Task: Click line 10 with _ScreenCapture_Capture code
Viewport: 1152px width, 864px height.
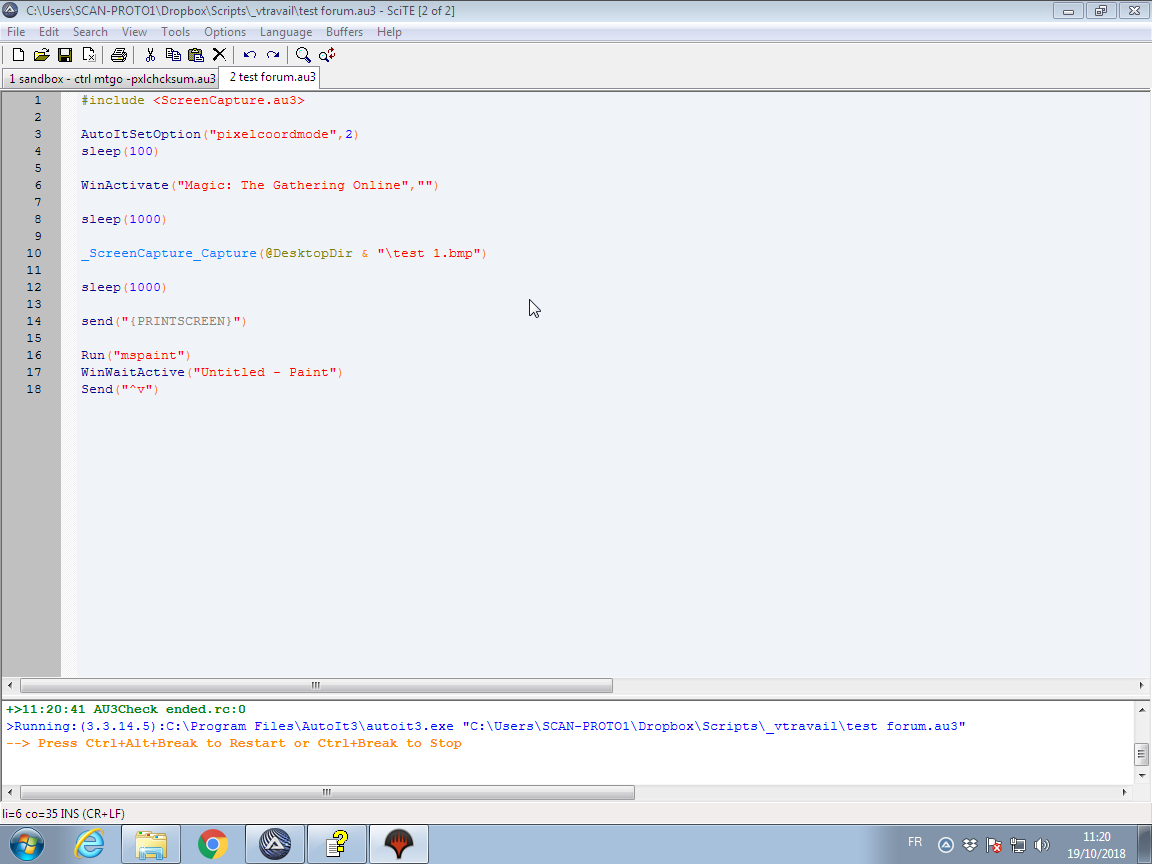Action: click(x=283, y=254)
